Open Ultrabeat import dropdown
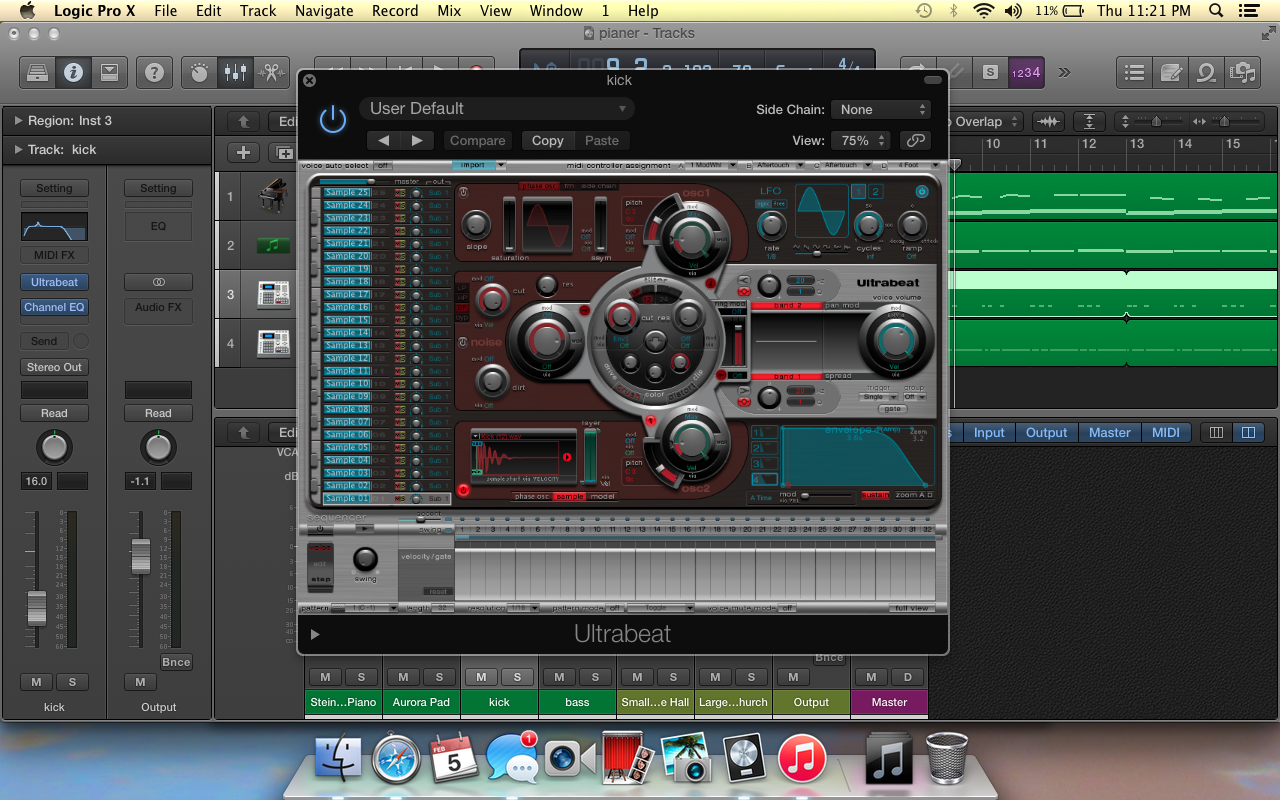Viewport: 1280px width, 800px height. click(x=479, y=165)
